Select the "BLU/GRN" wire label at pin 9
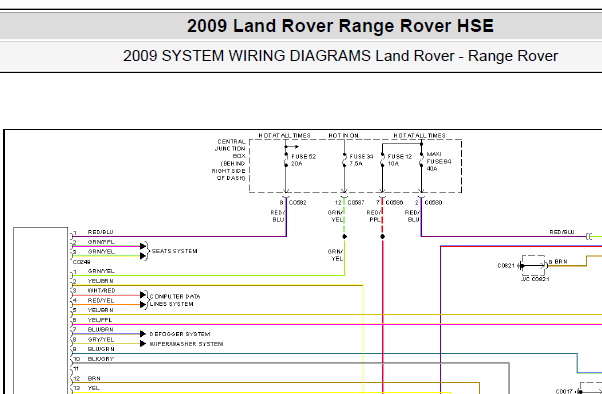The height and width of the screenshot is (394, 602). click(101, 349)
